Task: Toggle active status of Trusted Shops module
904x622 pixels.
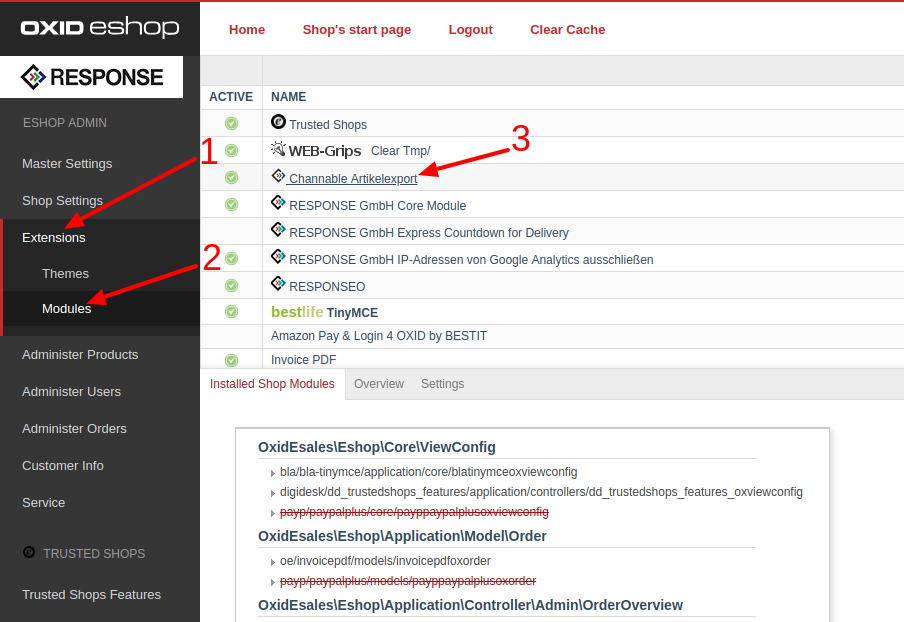Action: 231,124
